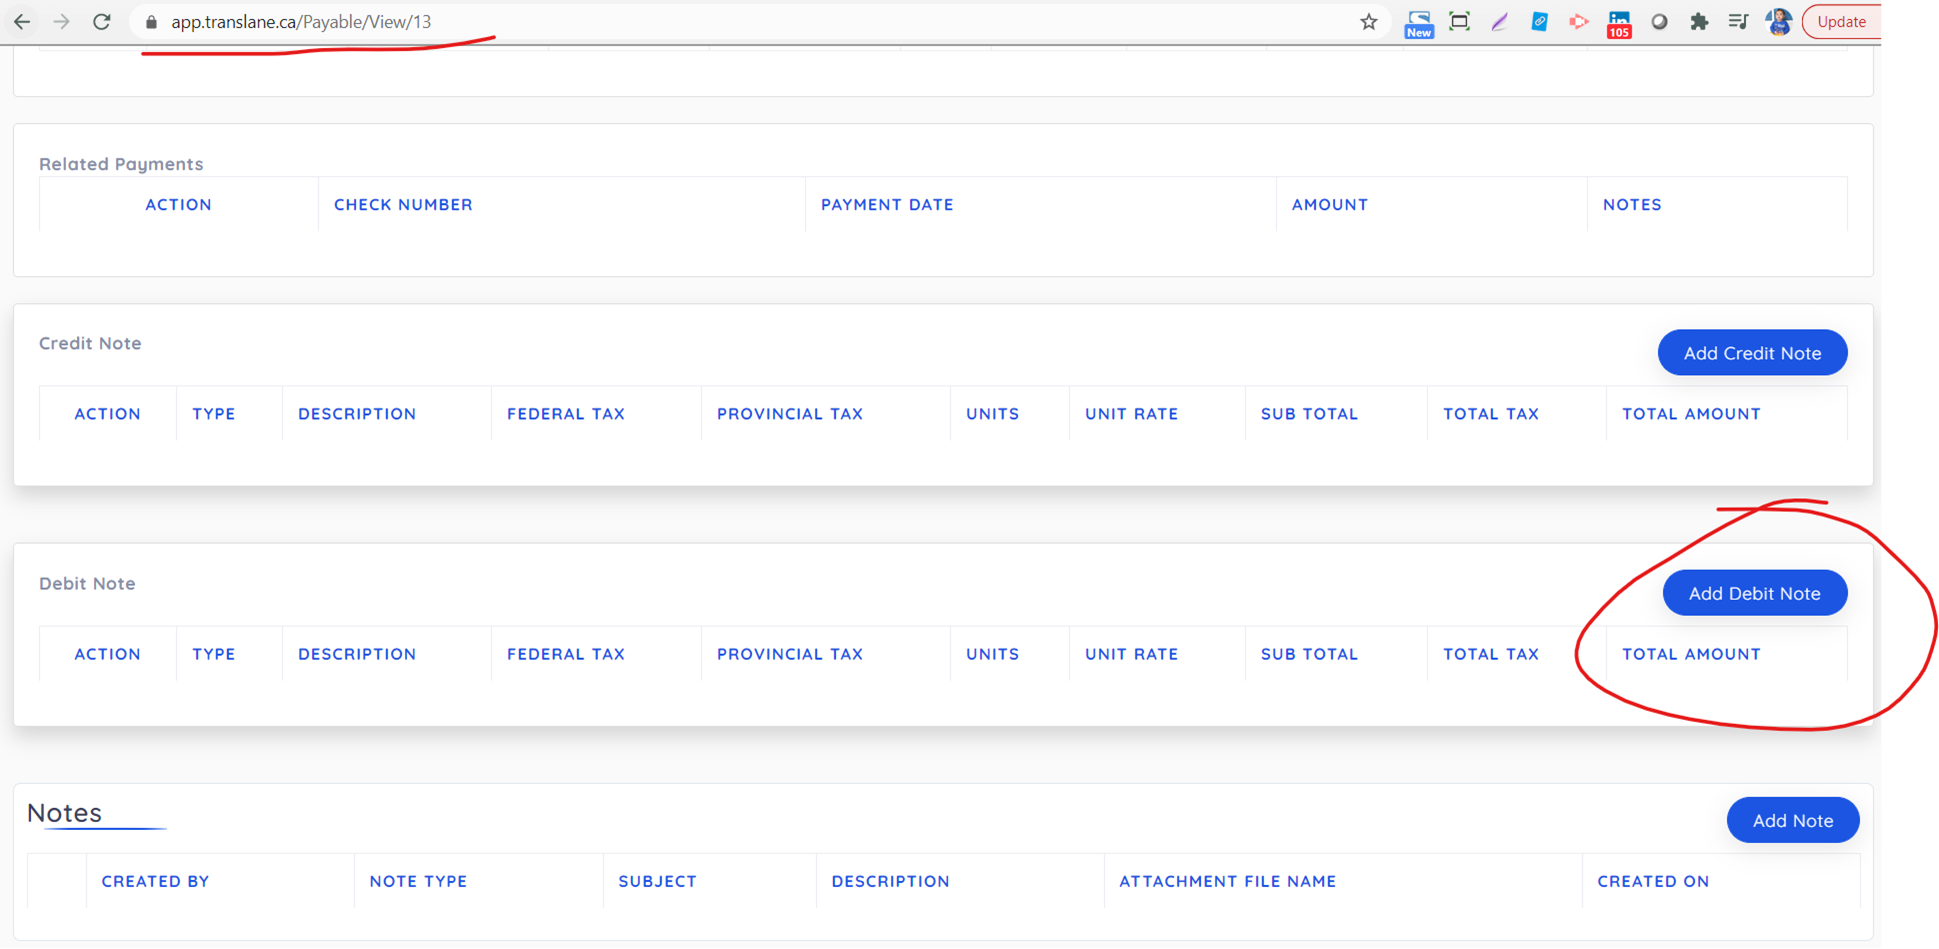Go back using the browser back arrow
Image resolution: width=1939 pixels, height=949 pixels.
coord(22,22)
